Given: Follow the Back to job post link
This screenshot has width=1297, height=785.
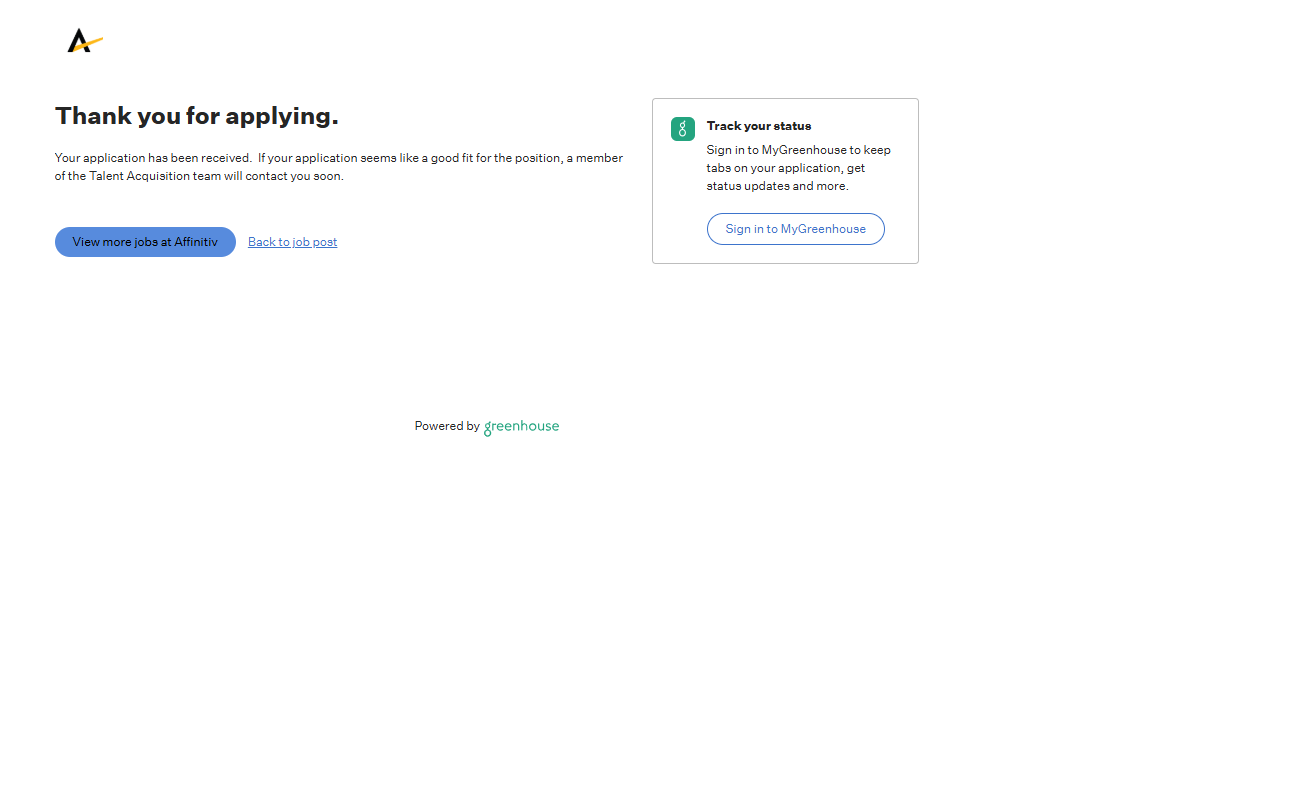Looking at the screenshot, I should click(x=292, y=242).
